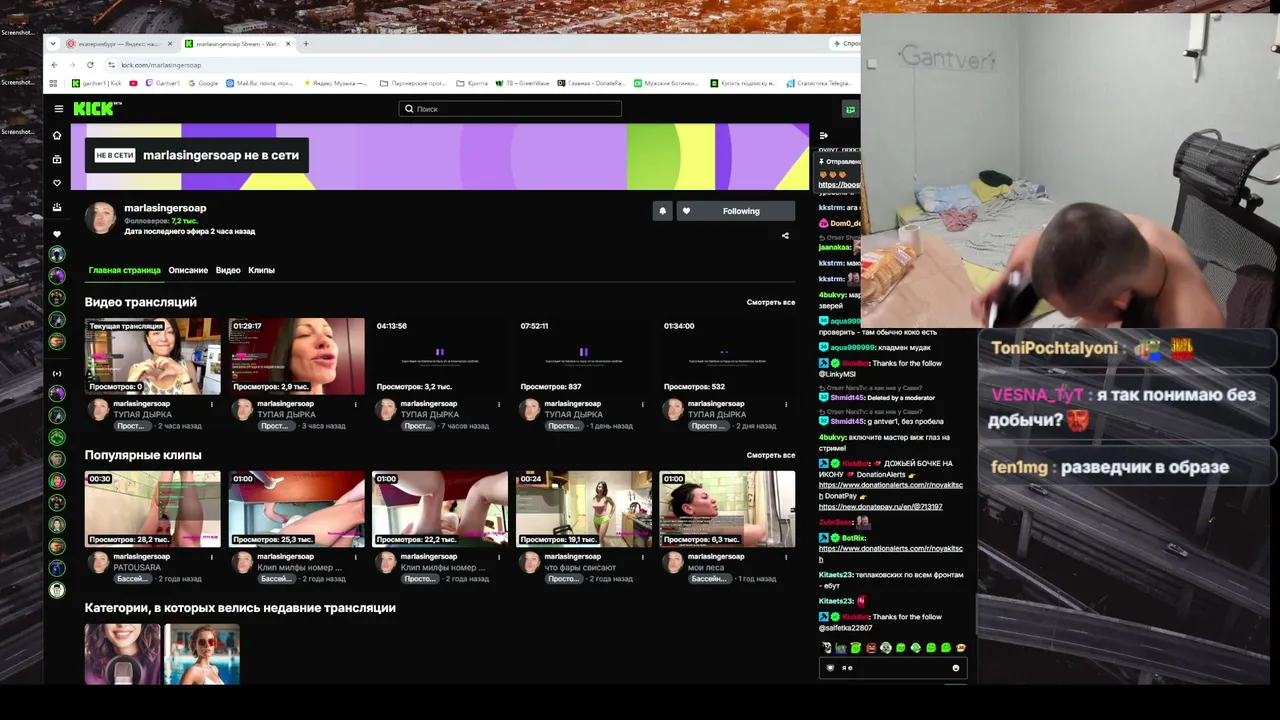
Task: Open the Google bookmark
Action: [203, 83]
